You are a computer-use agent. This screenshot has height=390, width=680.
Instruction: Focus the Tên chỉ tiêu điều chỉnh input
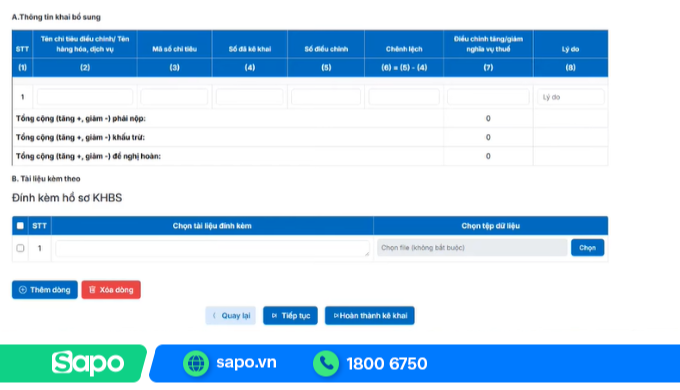[x=85, y=97]
